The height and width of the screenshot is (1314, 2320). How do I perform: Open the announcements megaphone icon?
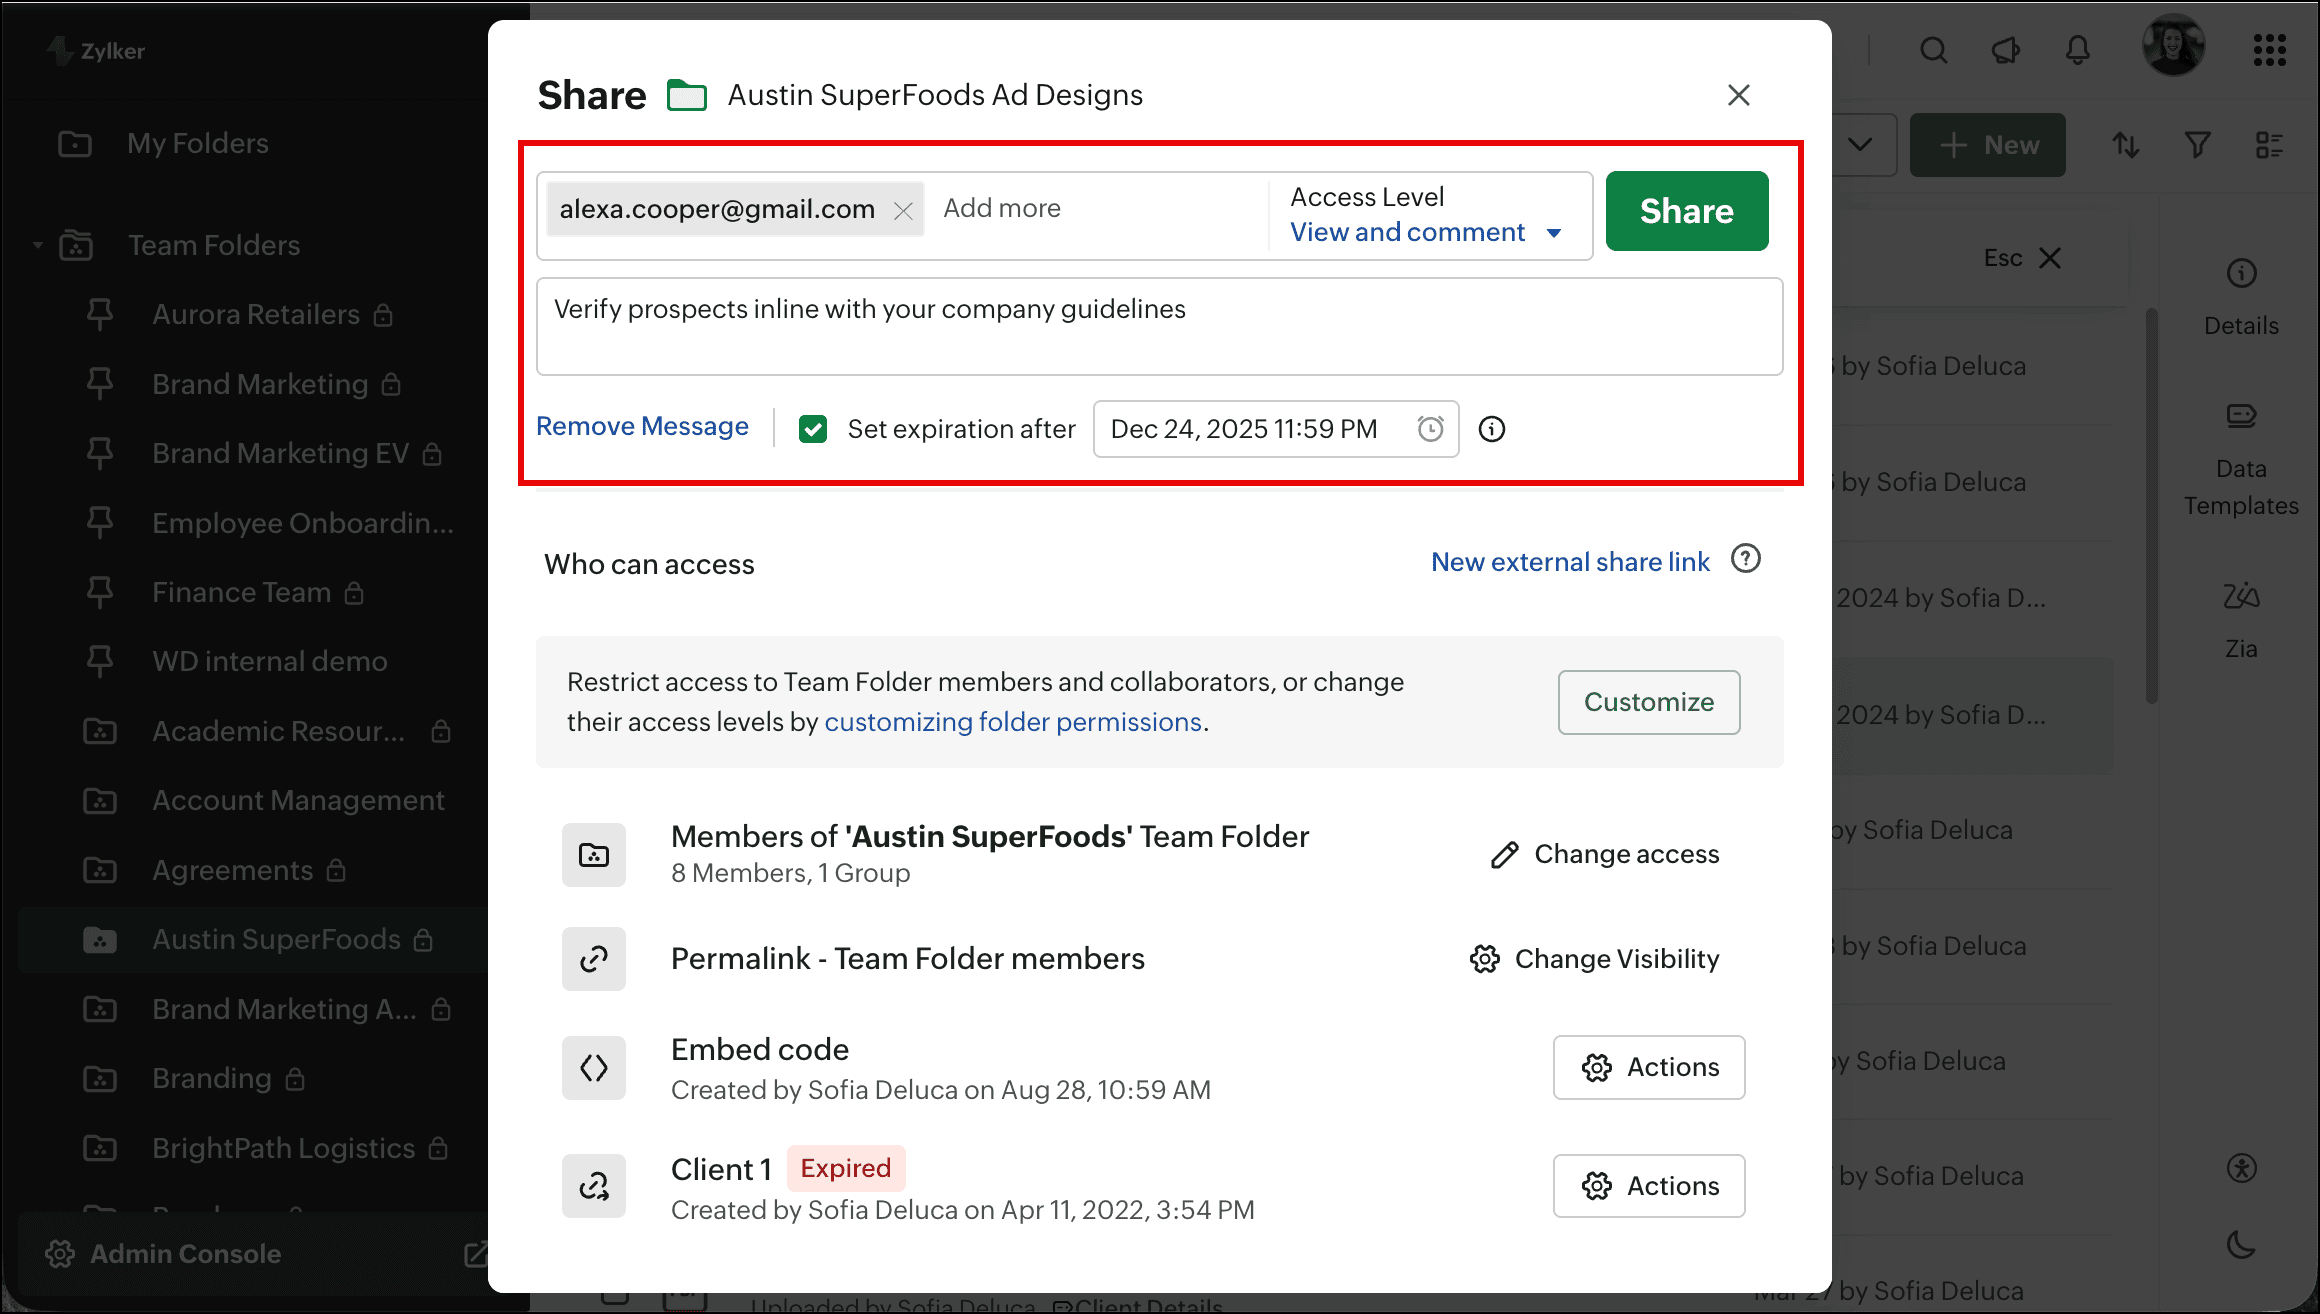[x=2005, y=50]
